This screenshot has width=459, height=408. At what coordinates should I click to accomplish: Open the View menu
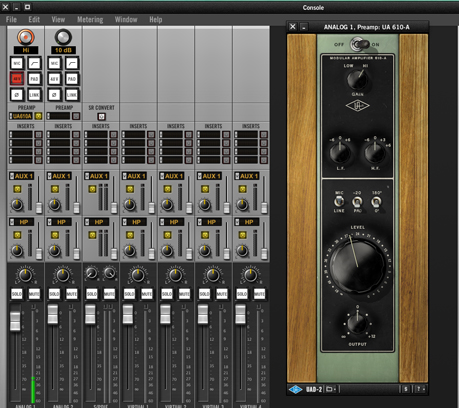[58, 20]
